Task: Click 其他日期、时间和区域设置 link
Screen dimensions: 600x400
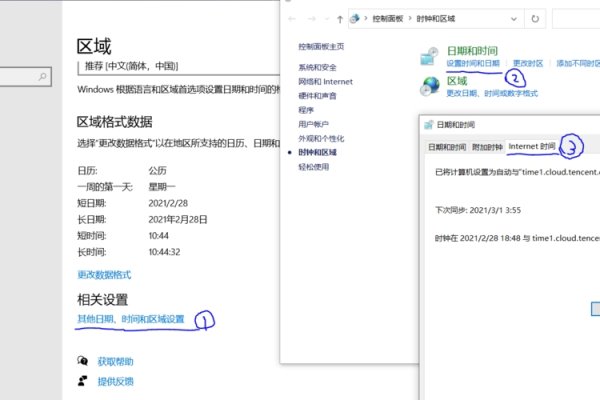Action: click(x=130, y=319)
